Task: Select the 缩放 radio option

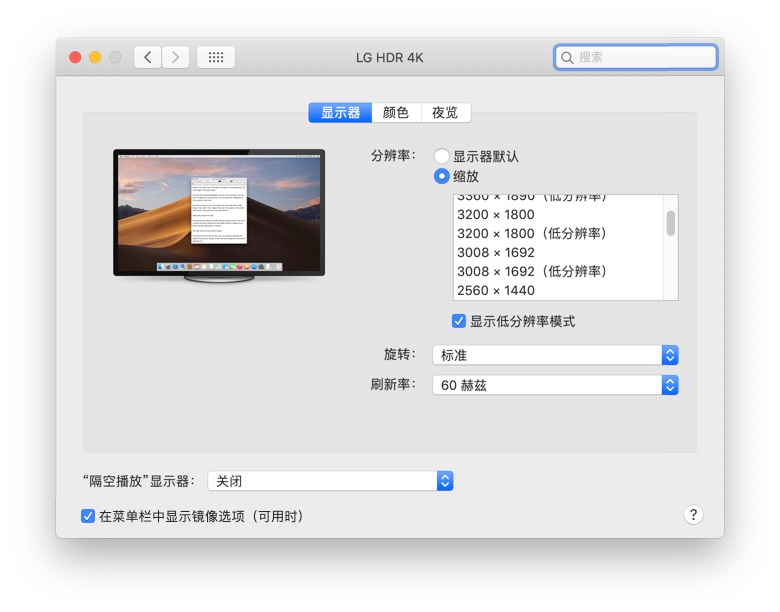Action: [441, 176]
